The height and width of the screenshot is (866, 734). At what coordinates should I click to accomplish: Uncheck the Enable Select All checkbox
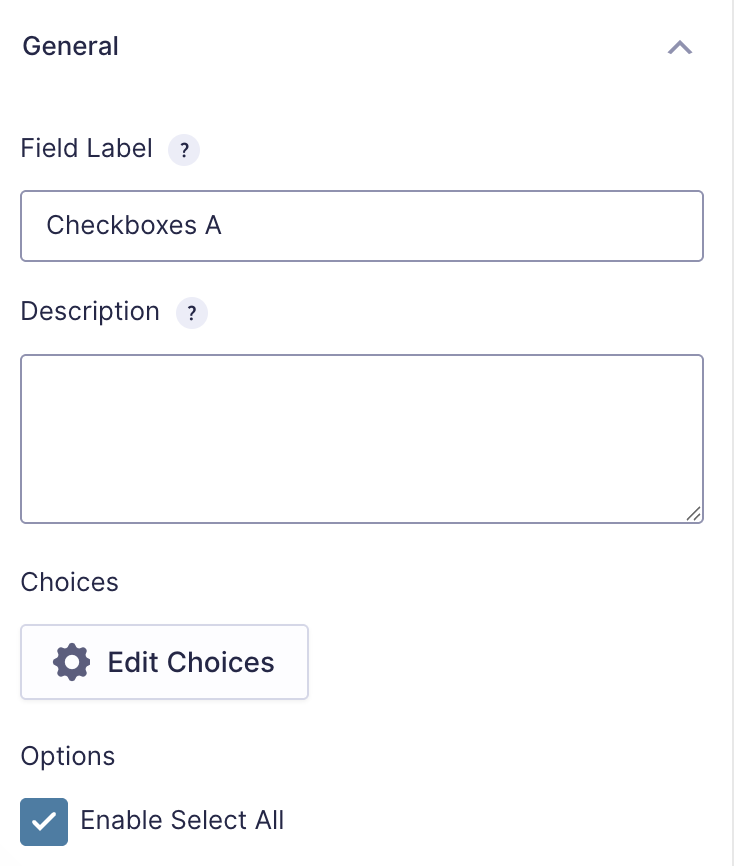(x=44, y=821)
